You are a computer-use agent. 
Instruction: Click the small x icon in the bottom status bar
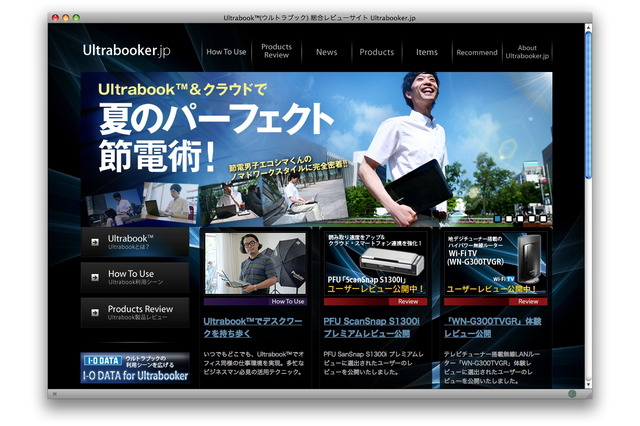(x=54, y=394)
